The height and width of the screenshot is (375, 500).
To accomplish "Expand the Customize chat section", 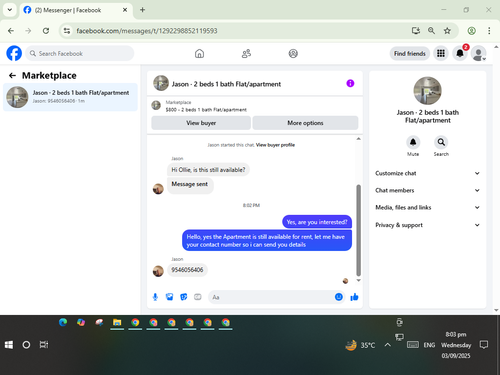I will tap(428, 173).
